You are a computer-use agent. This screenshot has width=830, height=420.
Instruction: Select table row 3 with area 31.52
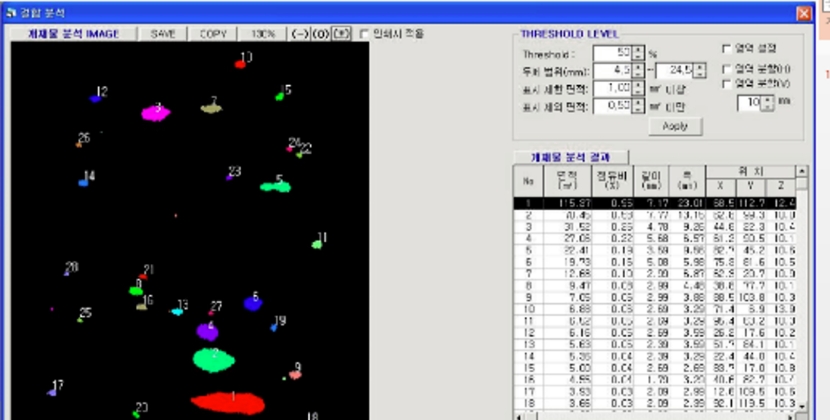[655, 227]
